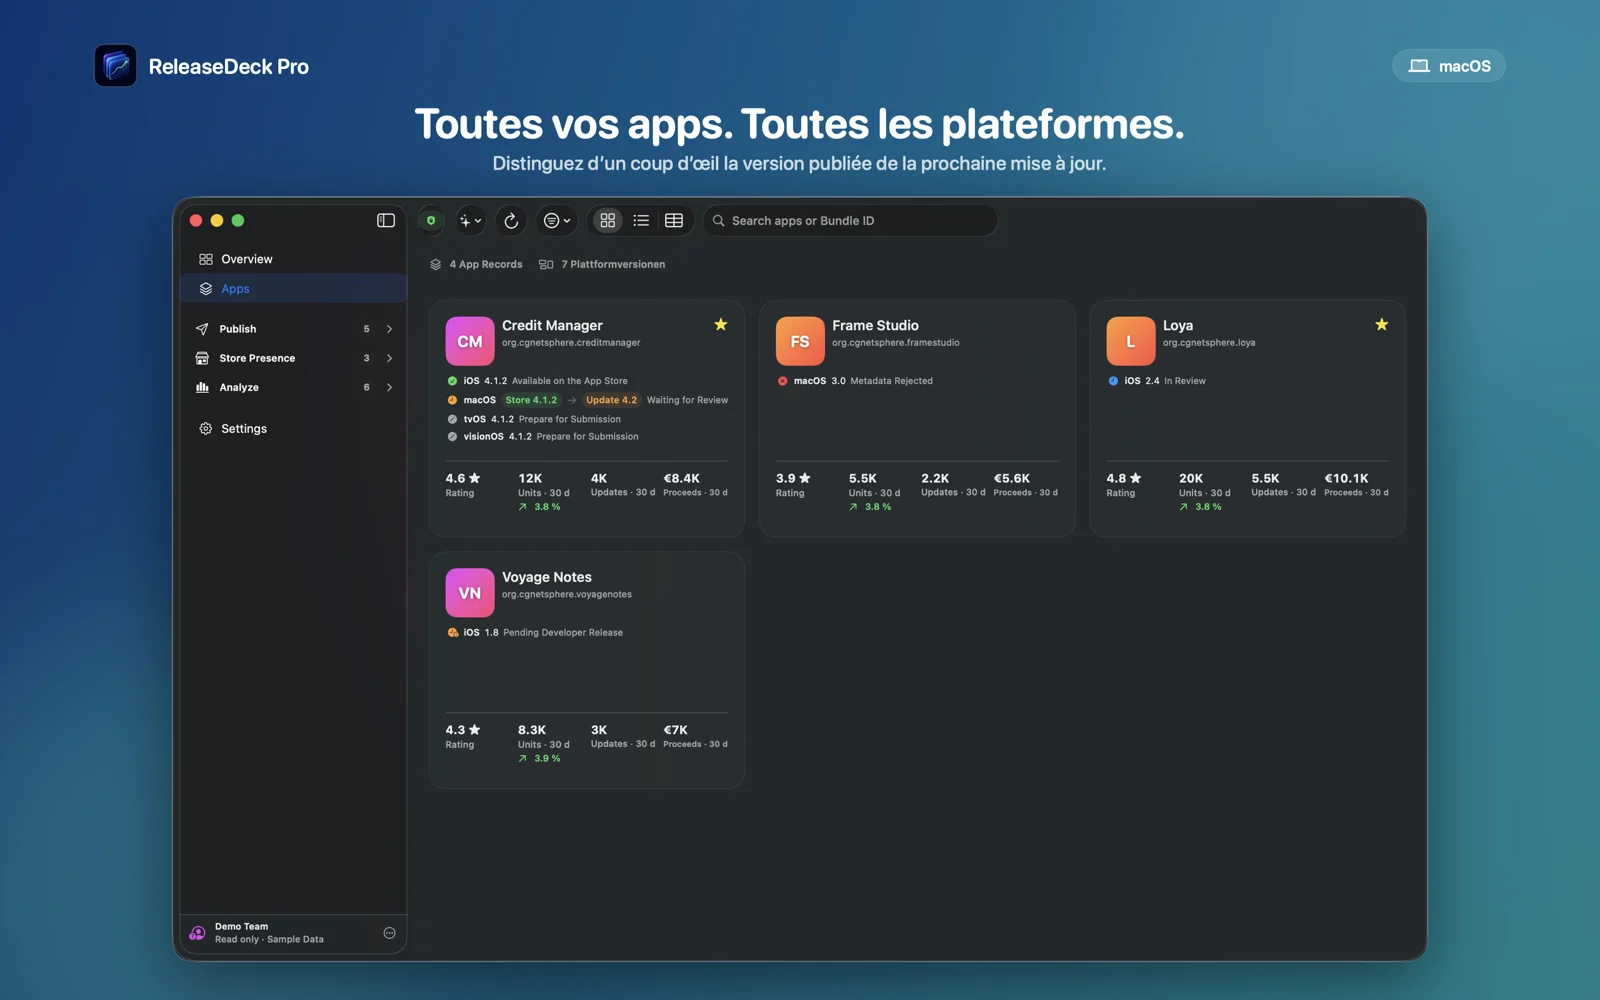Click Waiting for Review status on Credit Manager
This screenshot has height=1000, width=1600.
tap(687, 400)
